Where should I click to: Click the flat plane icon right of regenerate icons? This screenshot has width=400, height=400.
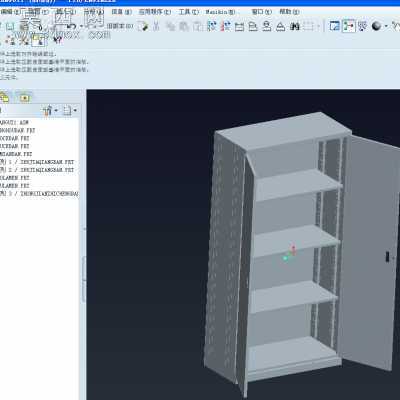[x=239, y=26]
